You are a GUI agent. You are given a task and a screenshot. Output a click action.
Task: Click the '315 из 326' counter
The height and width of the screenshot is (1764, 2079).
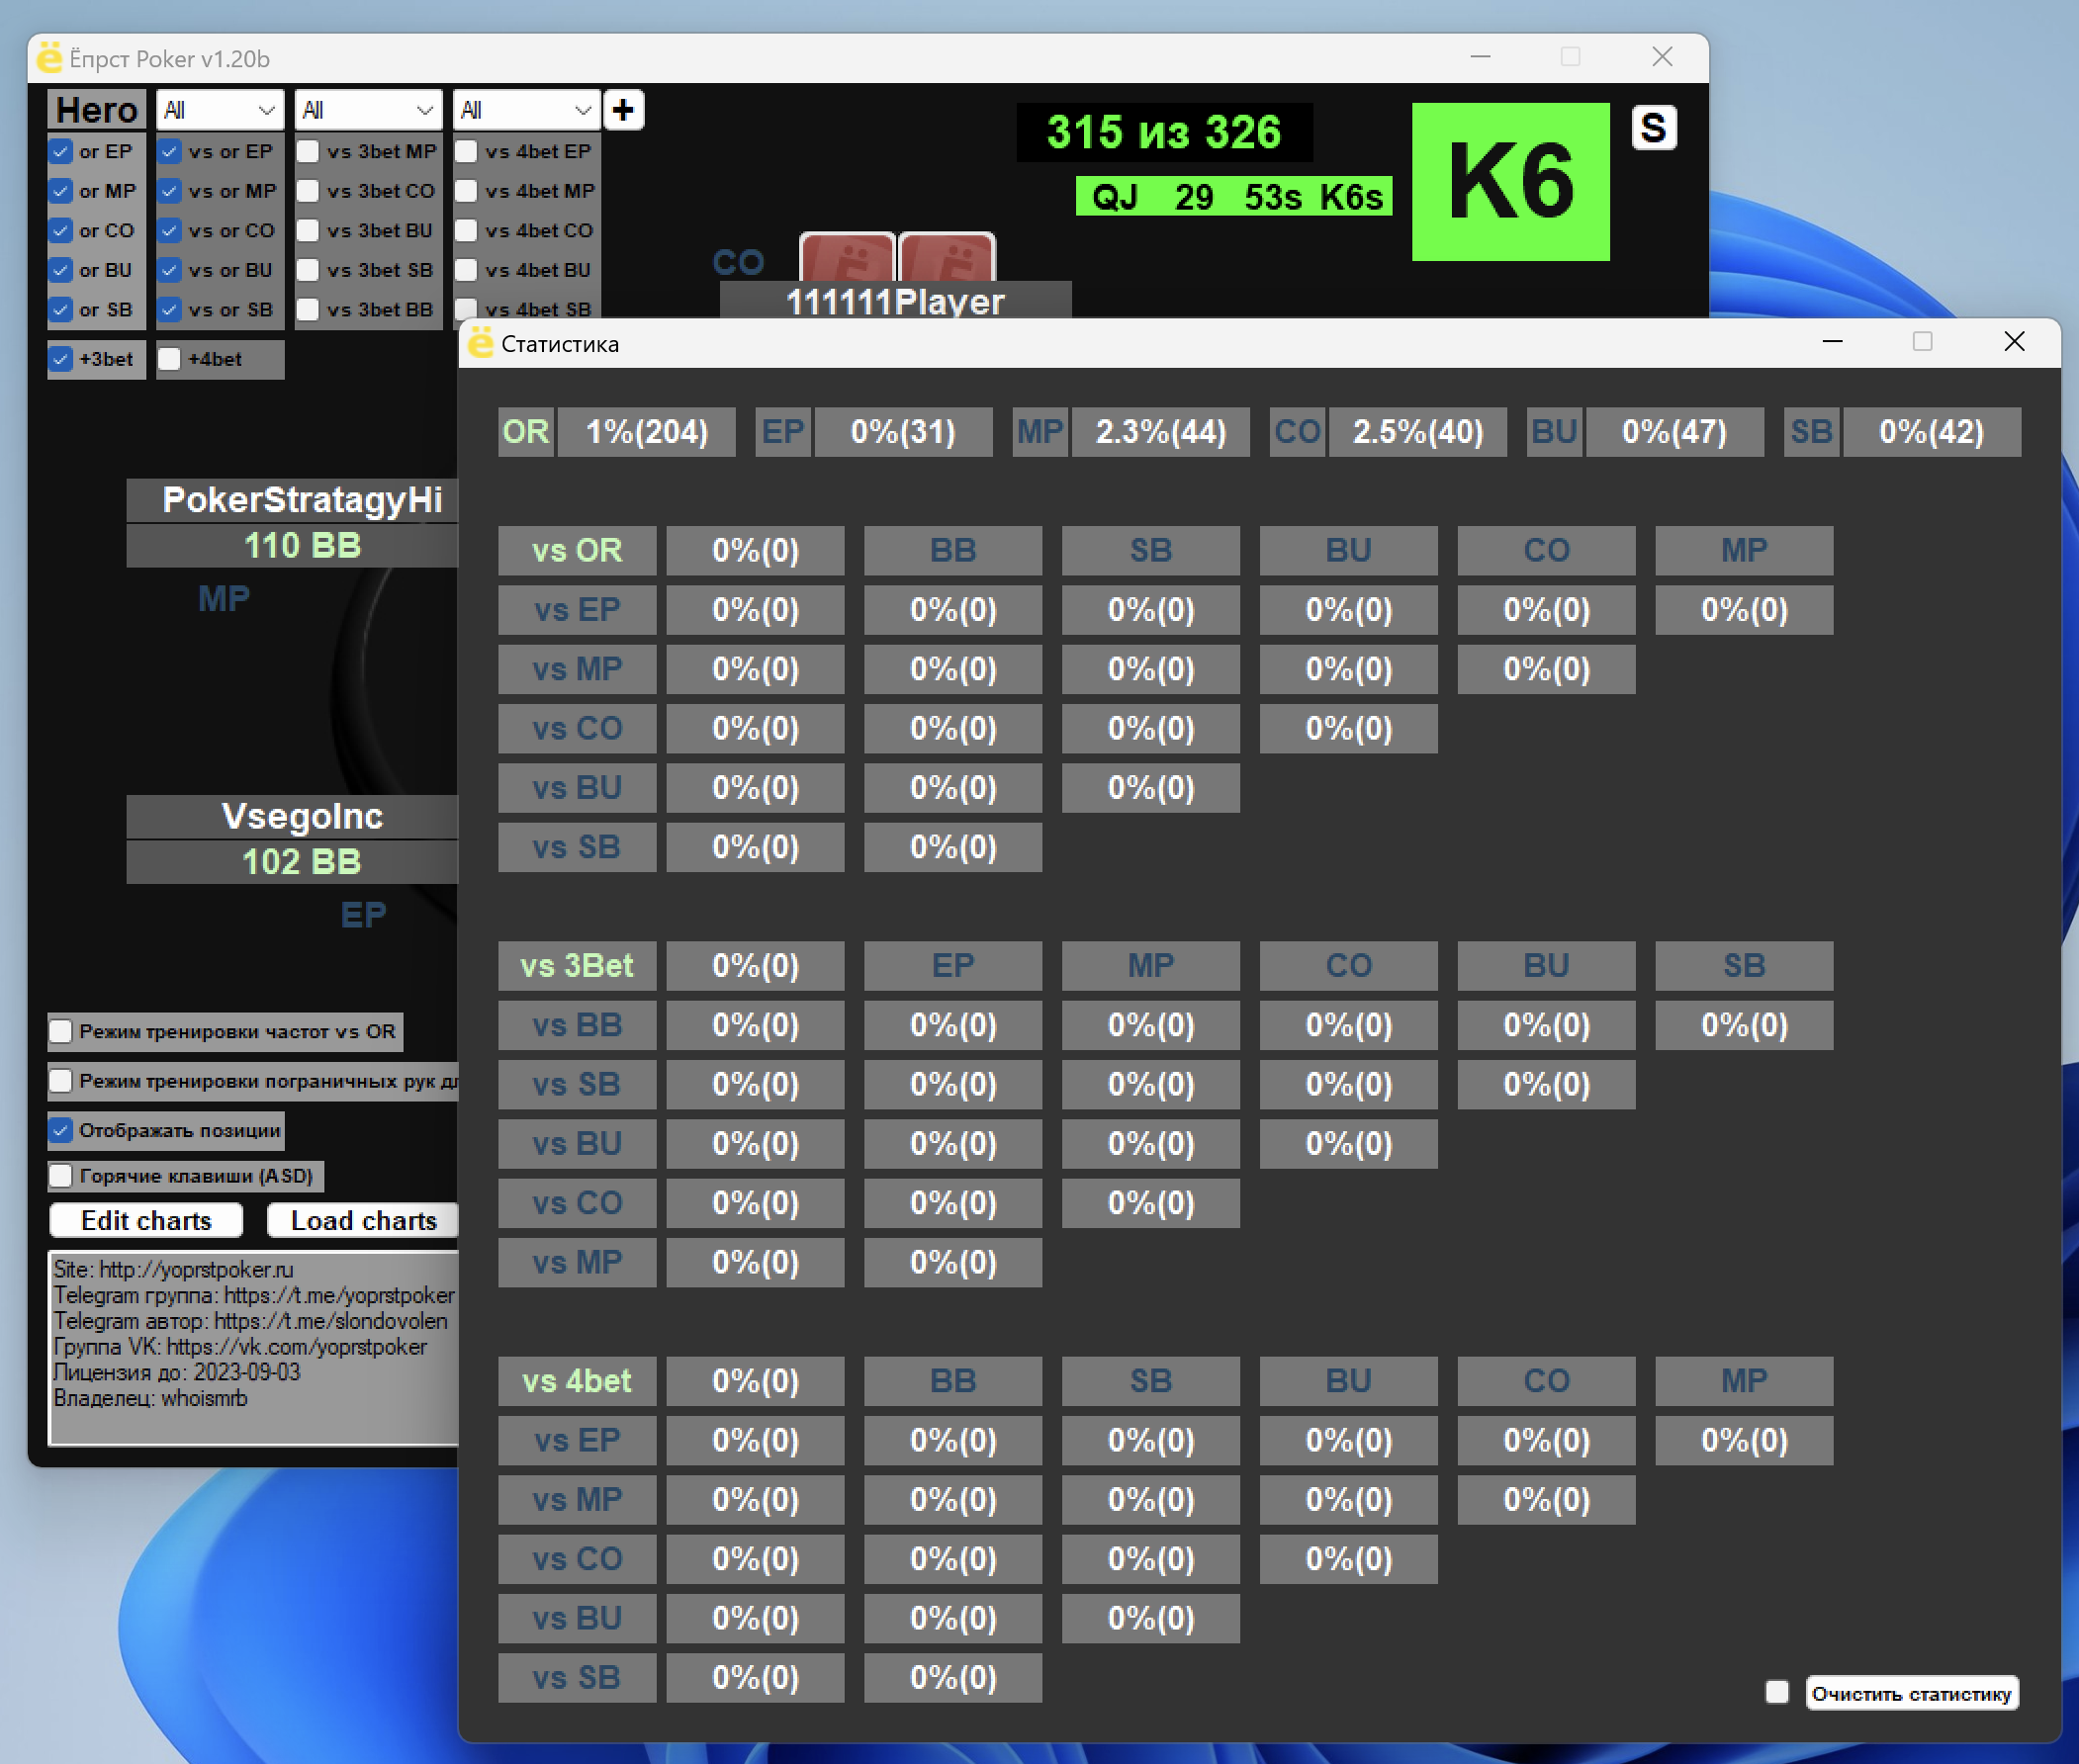[x=1164, y=132]
